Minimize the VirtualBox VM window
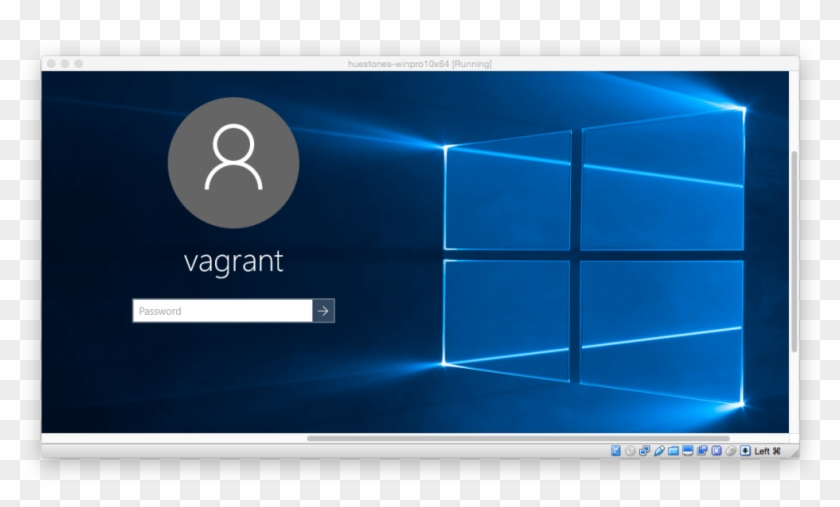 tap(65, 64)
